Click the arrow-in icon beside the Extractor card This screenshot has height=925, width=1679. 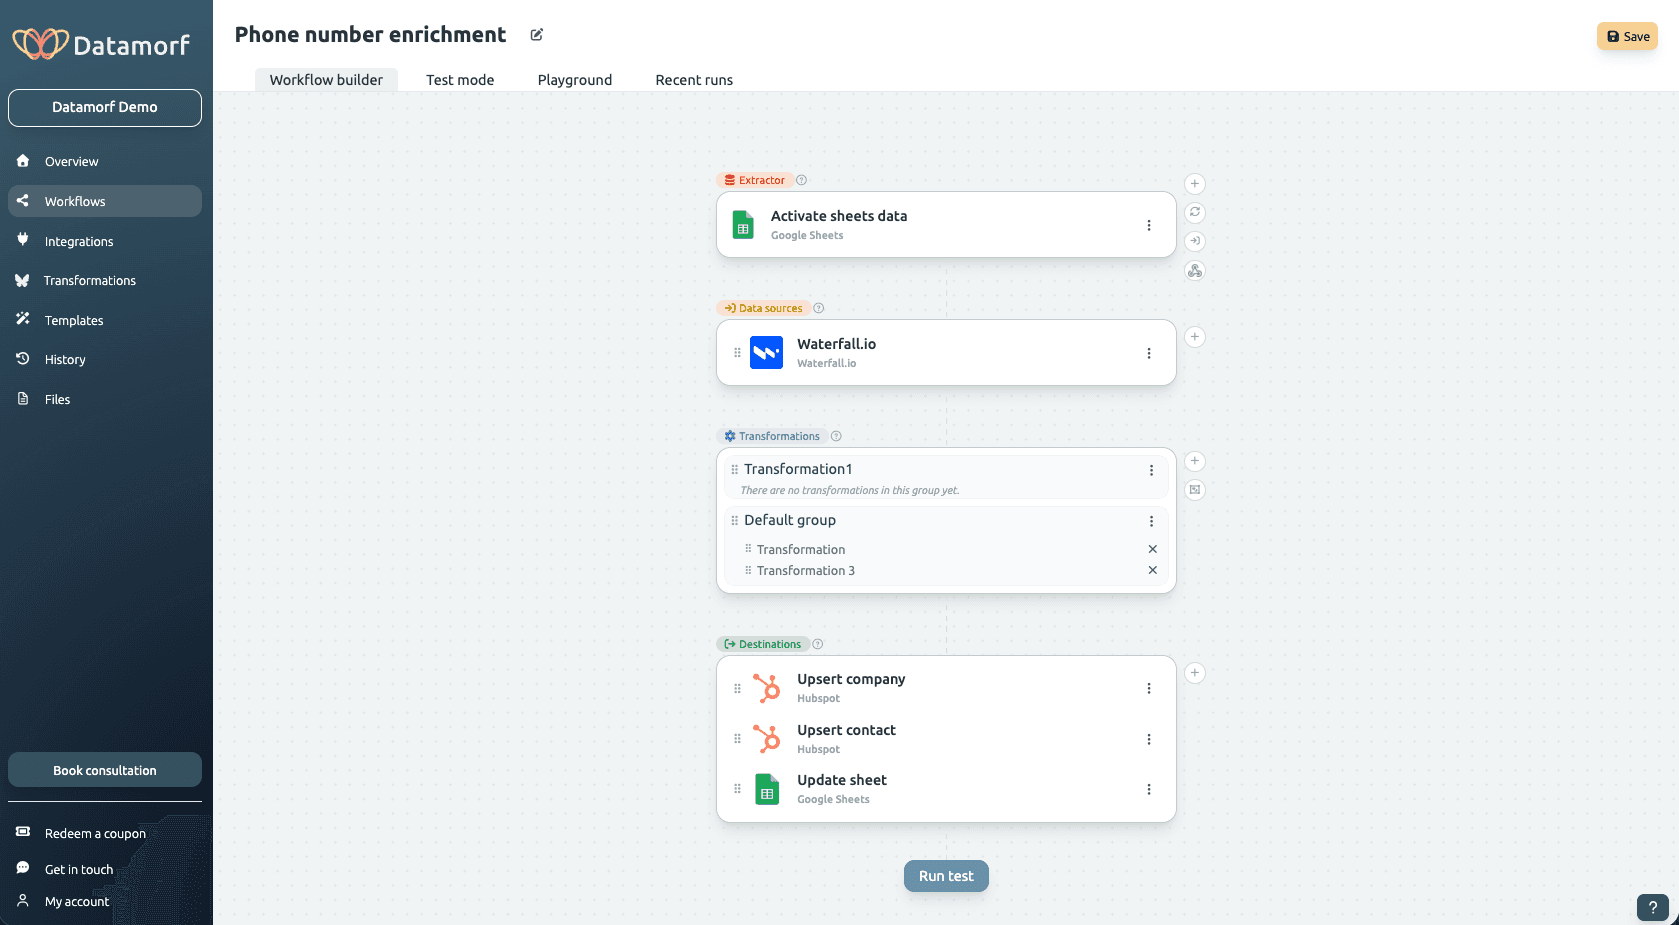pyautogui.click(x=1194, y=241)
